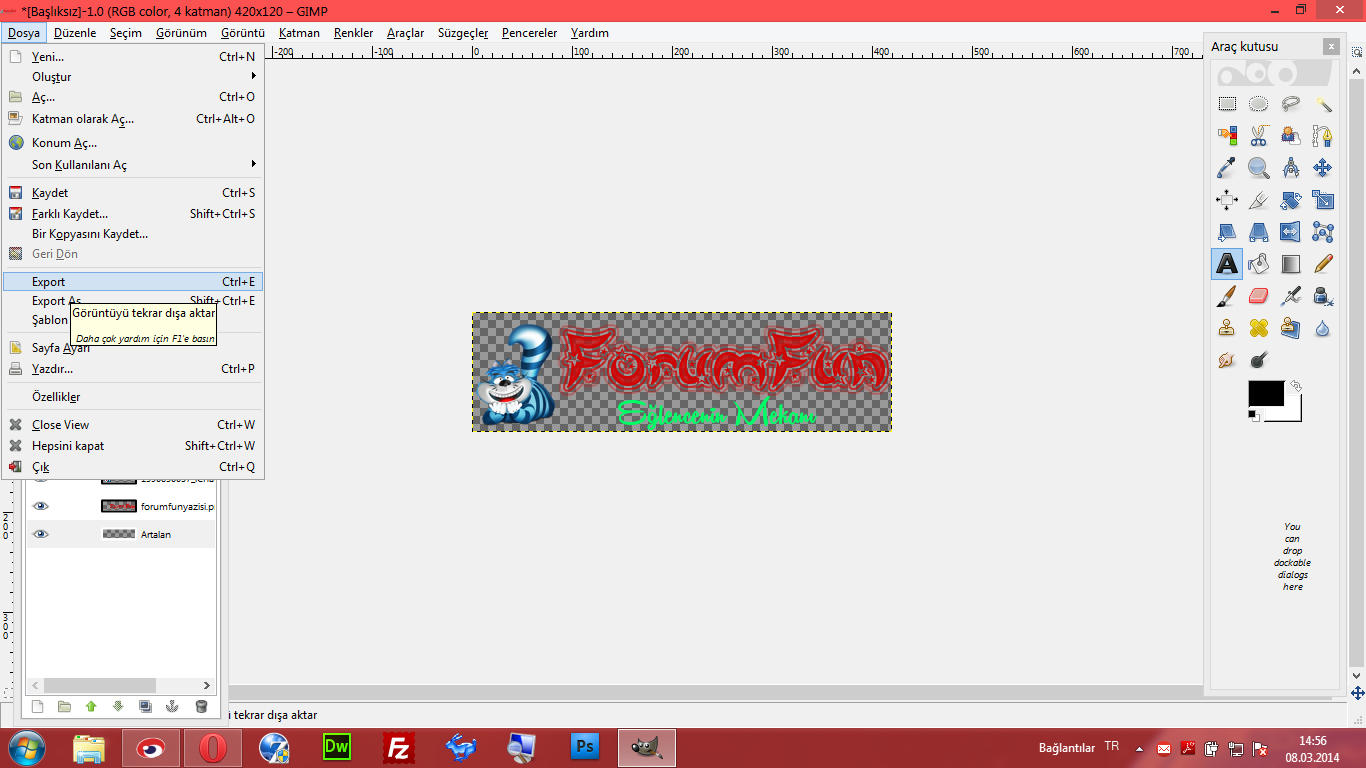Select the Pencil tool

(1323, 264)
